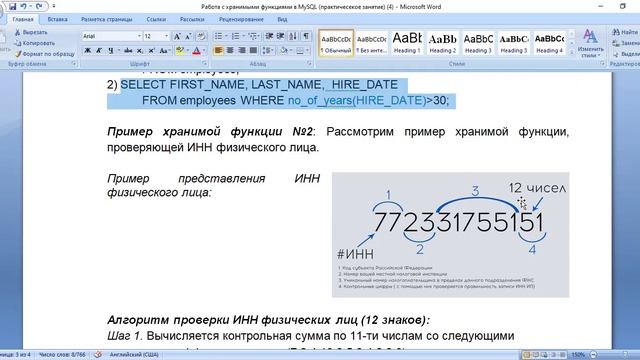Open the Абзац dialog launcher
Viewport: 640px width, 360px height.
[309, 64]
